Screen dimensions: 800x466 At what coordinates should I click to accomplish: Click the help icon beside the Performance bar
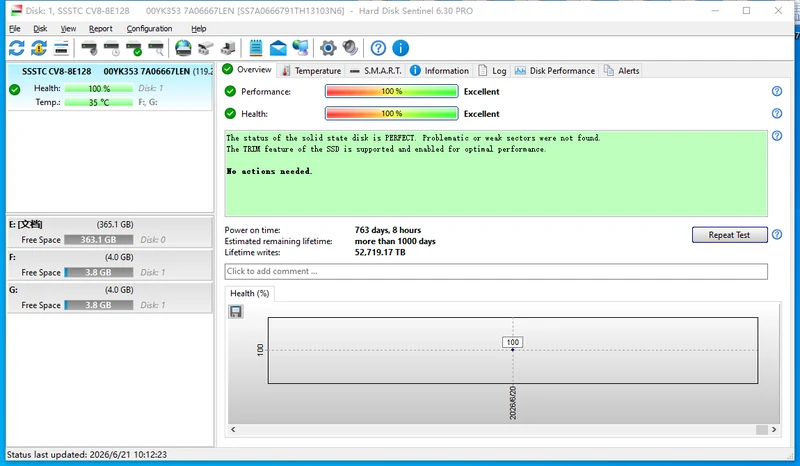tap(777, 91)
